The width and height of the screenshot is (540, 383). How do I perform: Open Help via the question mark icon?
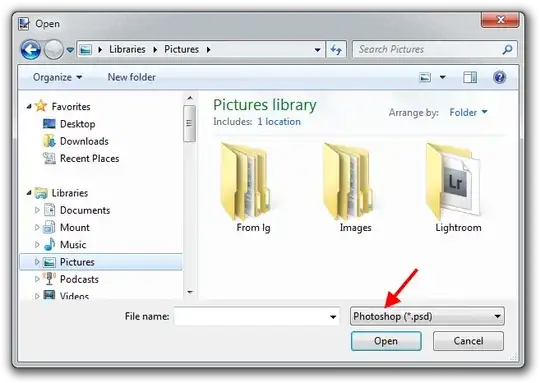[499, 77]
